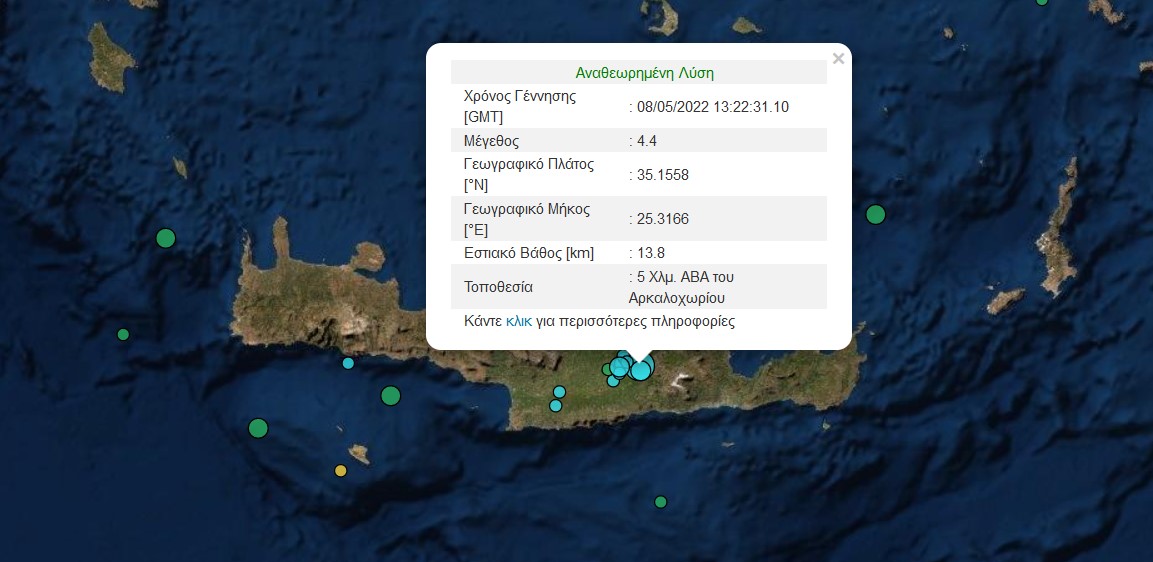Click the magnitude value 4.4
Viewport: 1153px width, 562px height.
[x=646, y=141]
